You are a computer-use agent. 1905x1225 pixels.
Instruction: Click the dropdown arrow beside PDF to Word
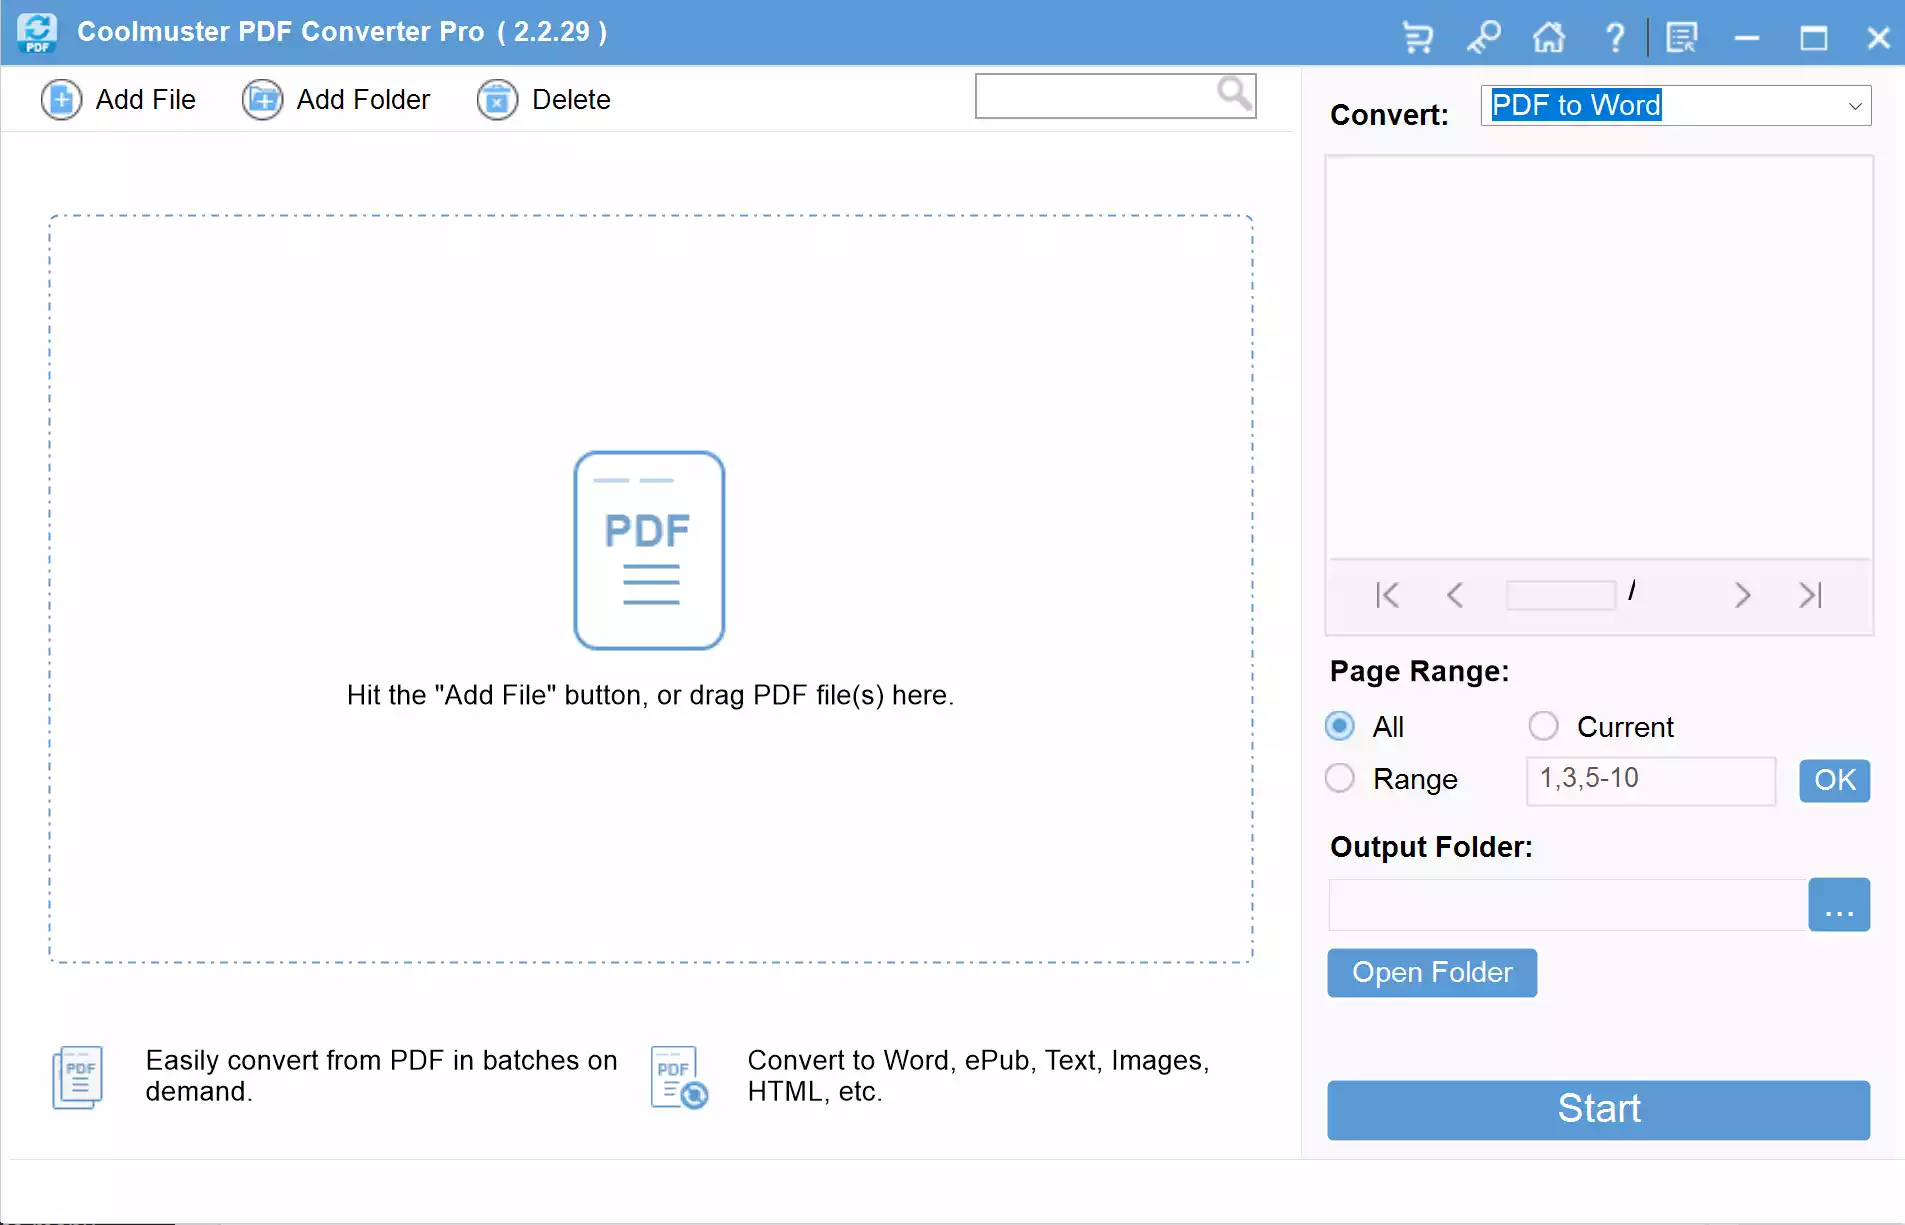(x=1855, y=106)
